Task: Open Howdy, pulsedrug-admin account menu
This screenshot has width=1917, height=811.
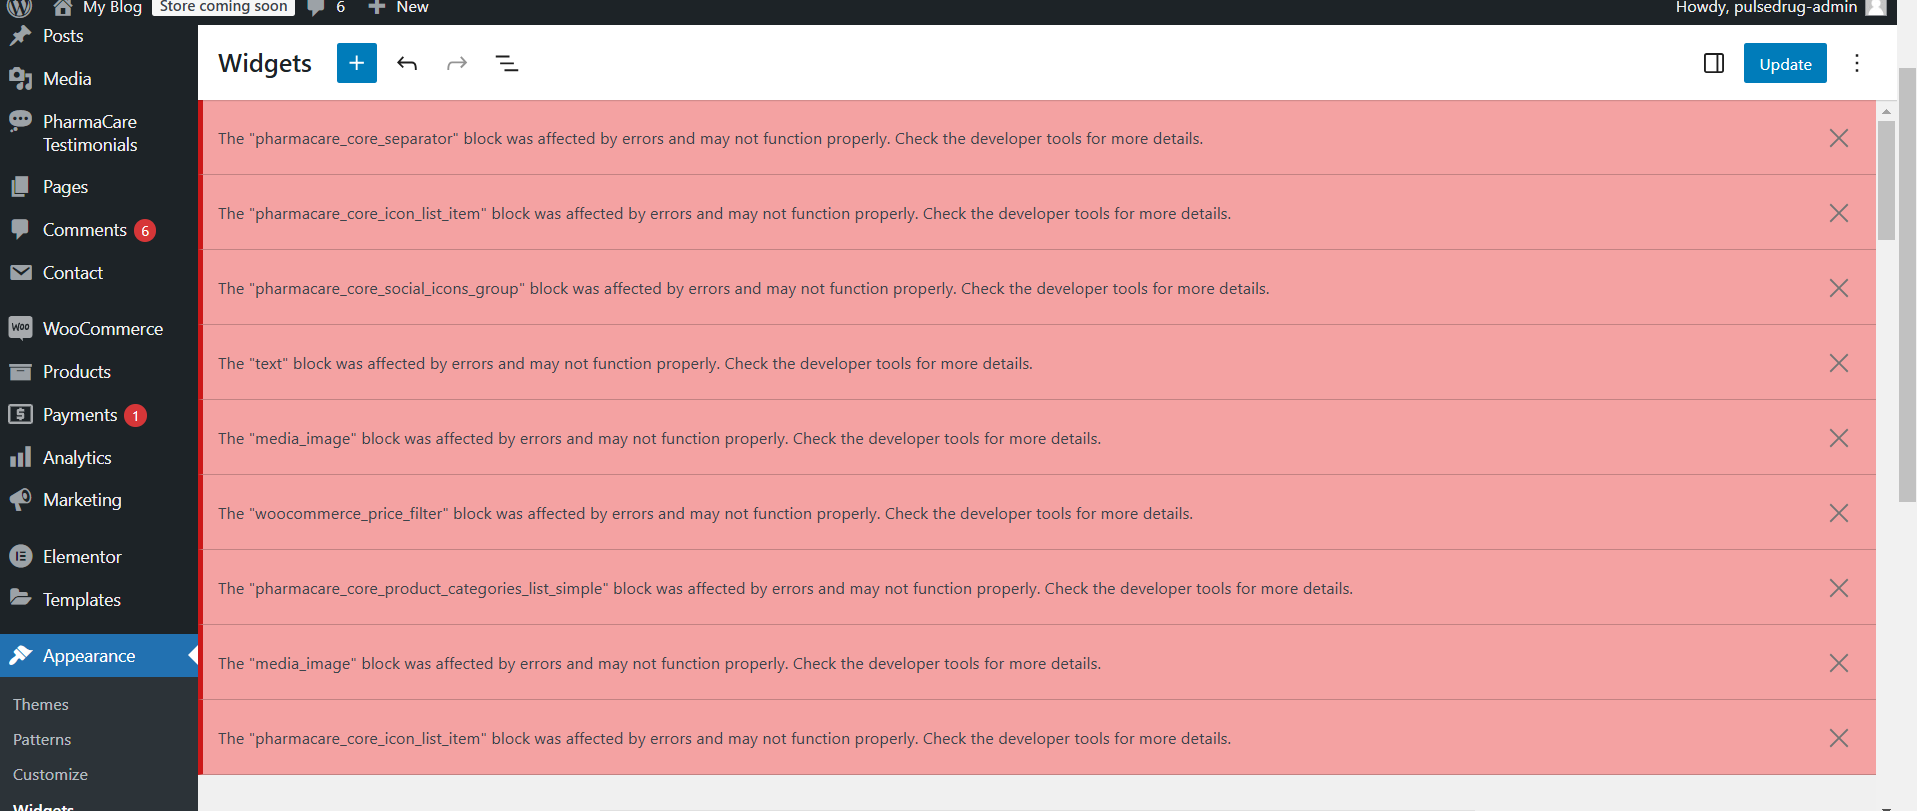Action: 1780,8
